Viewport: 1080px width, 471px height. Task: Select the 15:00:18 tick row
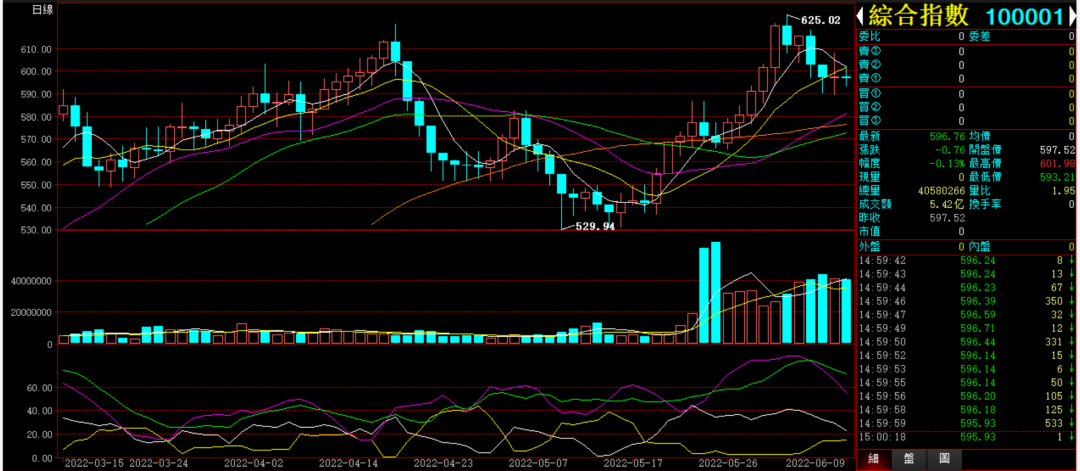click(x=966, y=437)
